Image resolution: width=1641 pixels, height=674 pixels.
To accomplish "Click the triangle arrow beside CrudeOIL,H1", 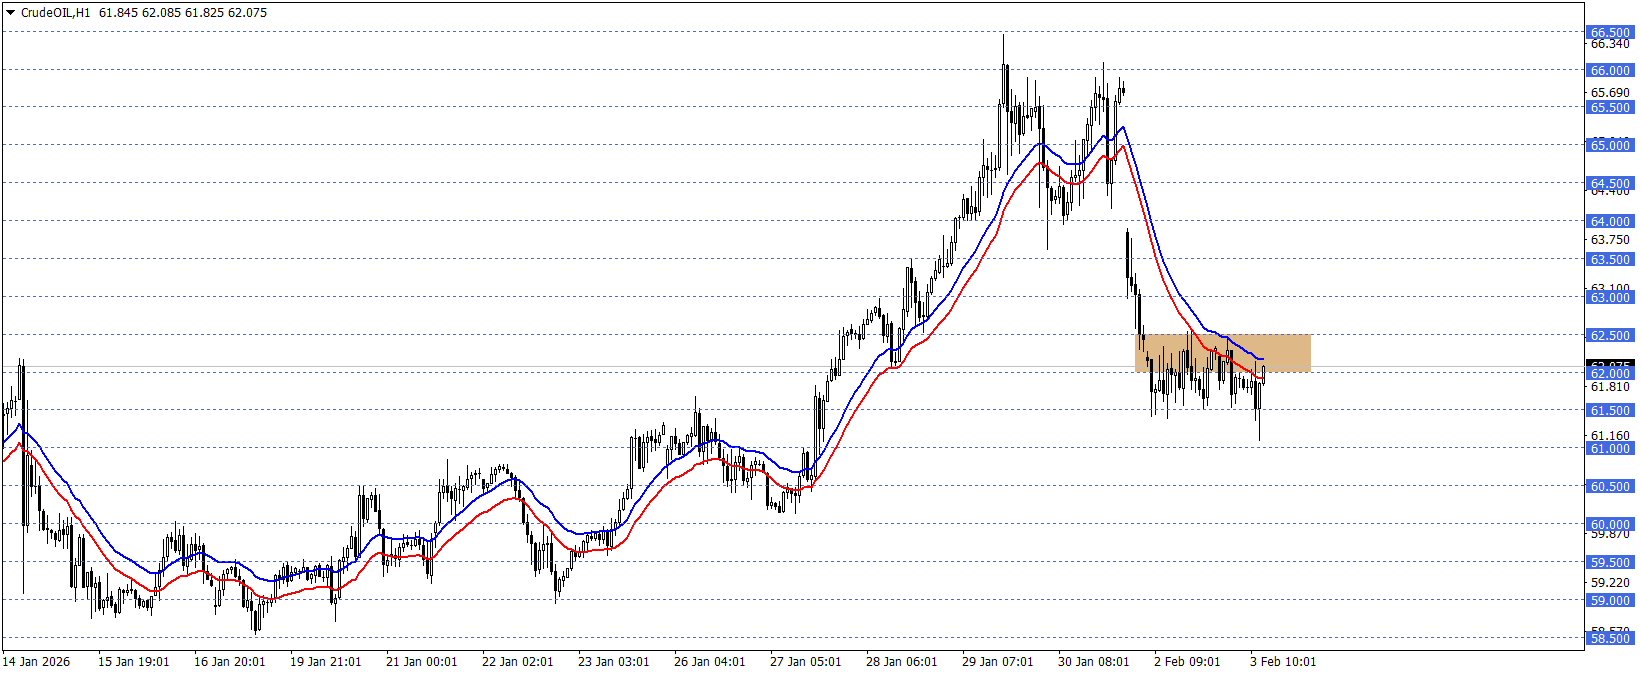I will click(11, 13).
